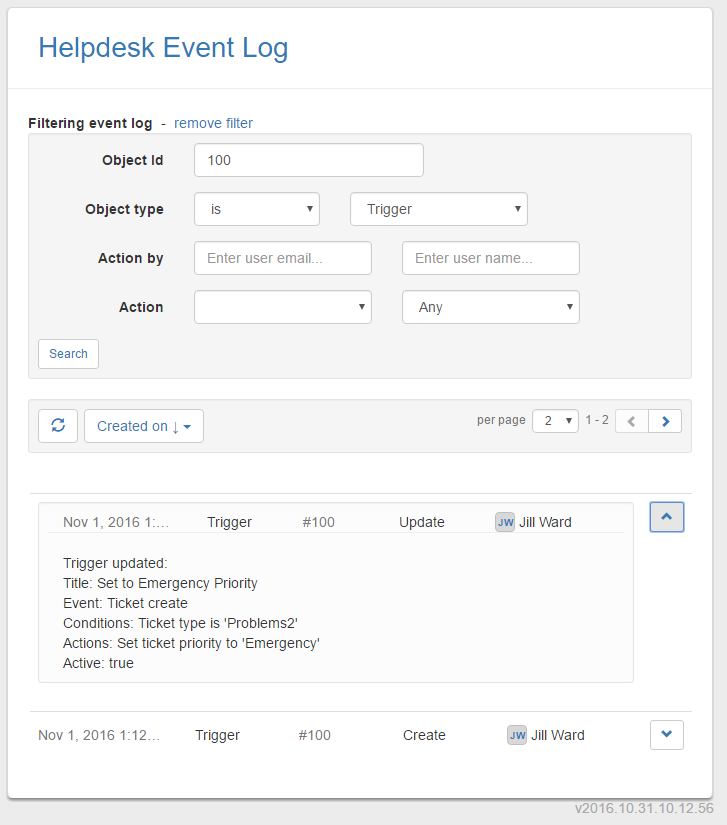Focus the user name input field
Image resolution: width=727 pixels, height=825 pixels.
490,258
